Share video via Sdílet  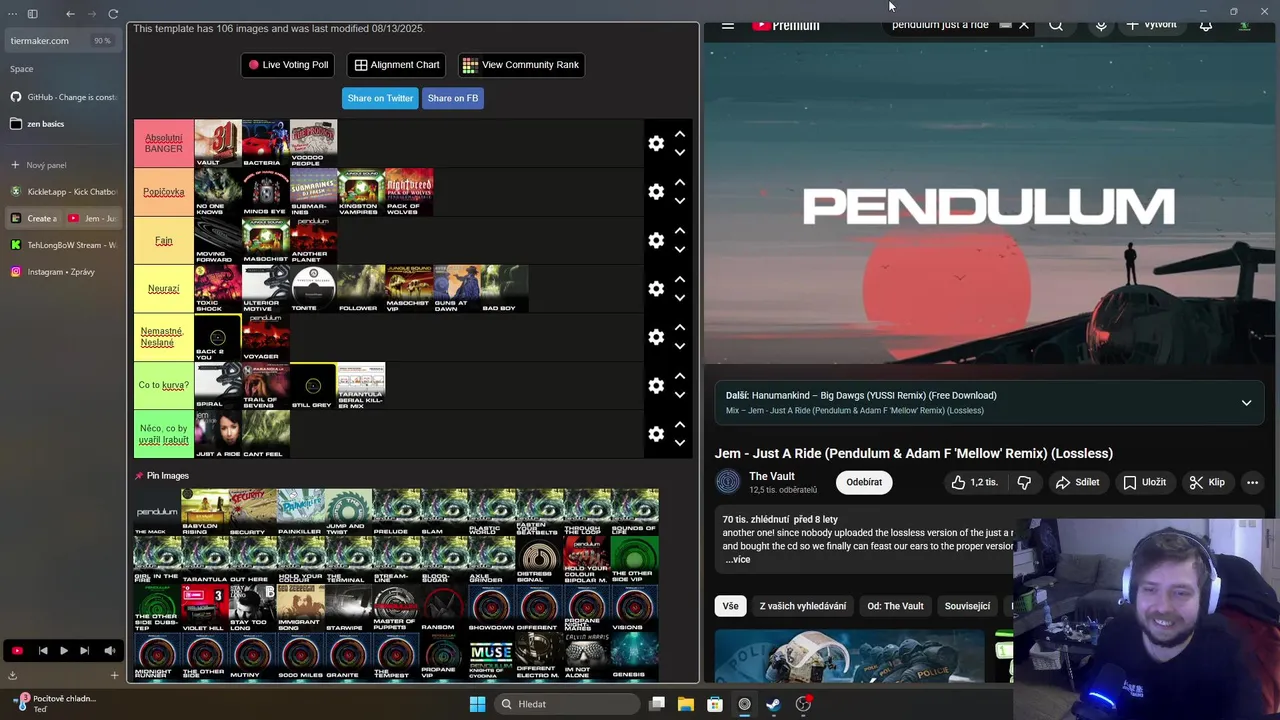tap(1077, 482)
